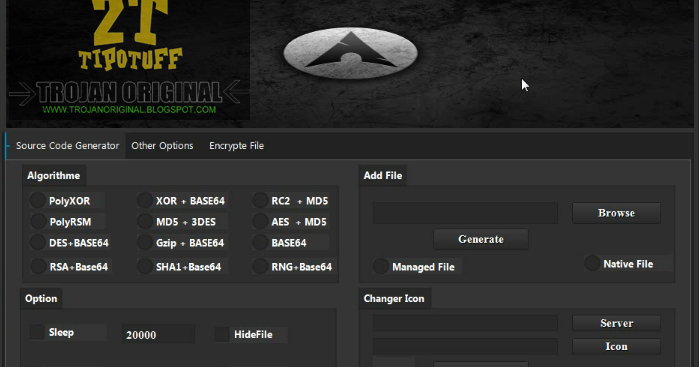Select the Managed File radio option

click(380, 266)
